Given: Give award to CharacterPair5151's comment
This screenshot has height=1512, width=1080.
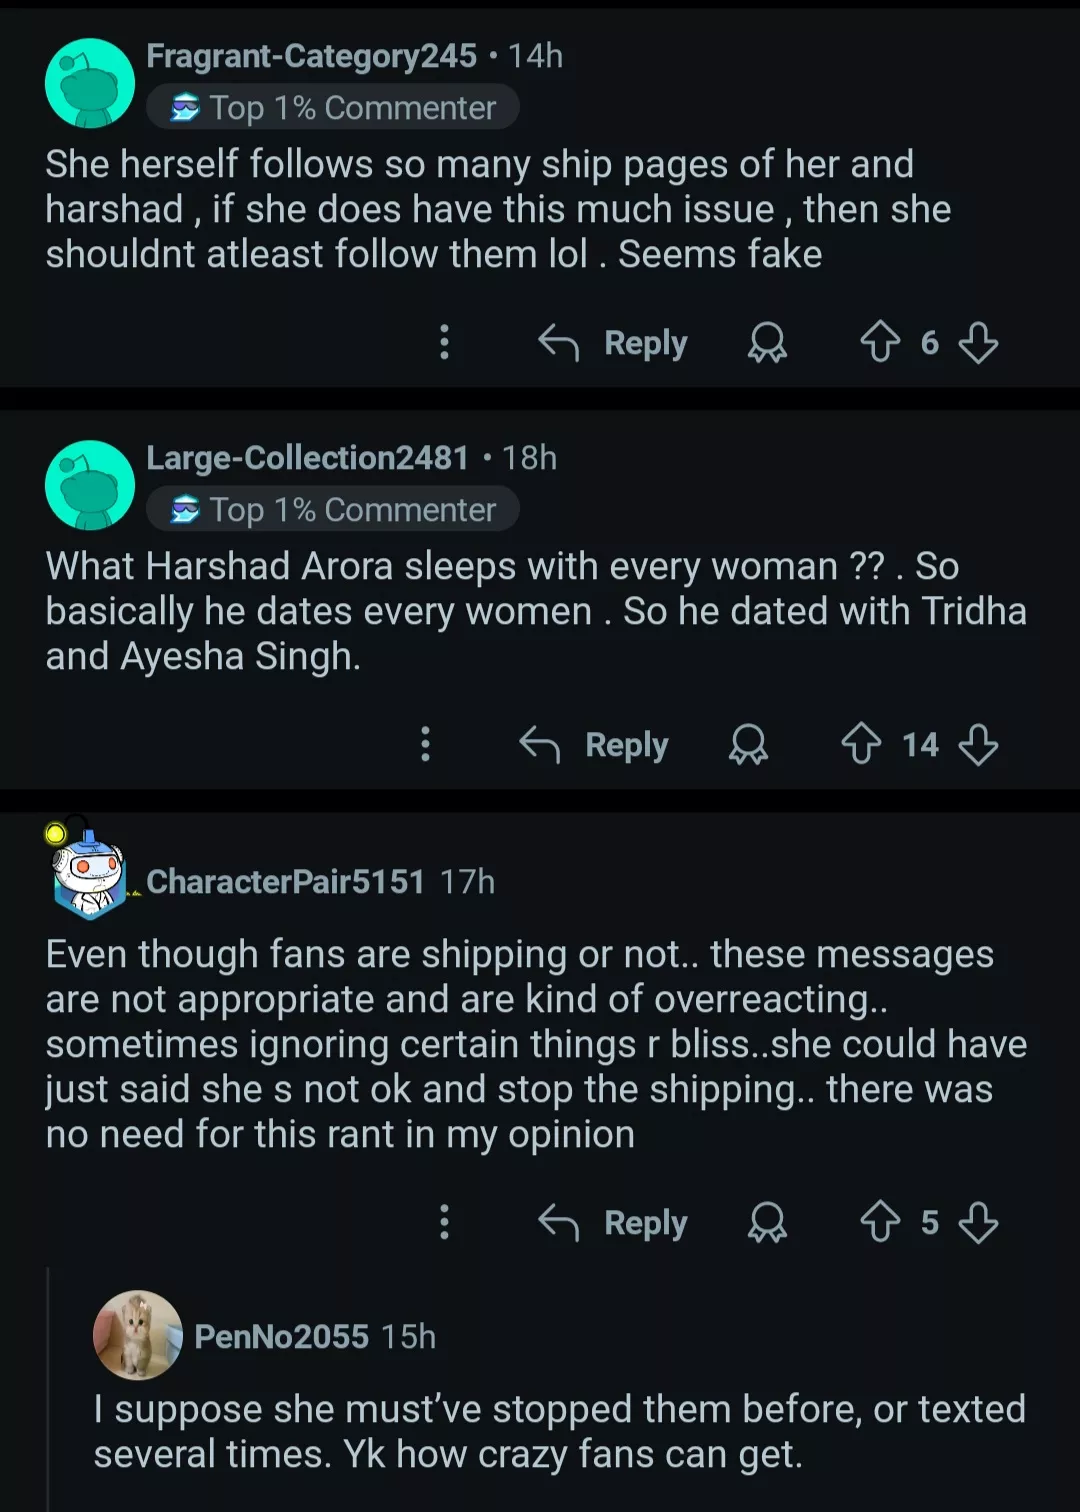Looking at the screenshot, I should (767, 1222).
